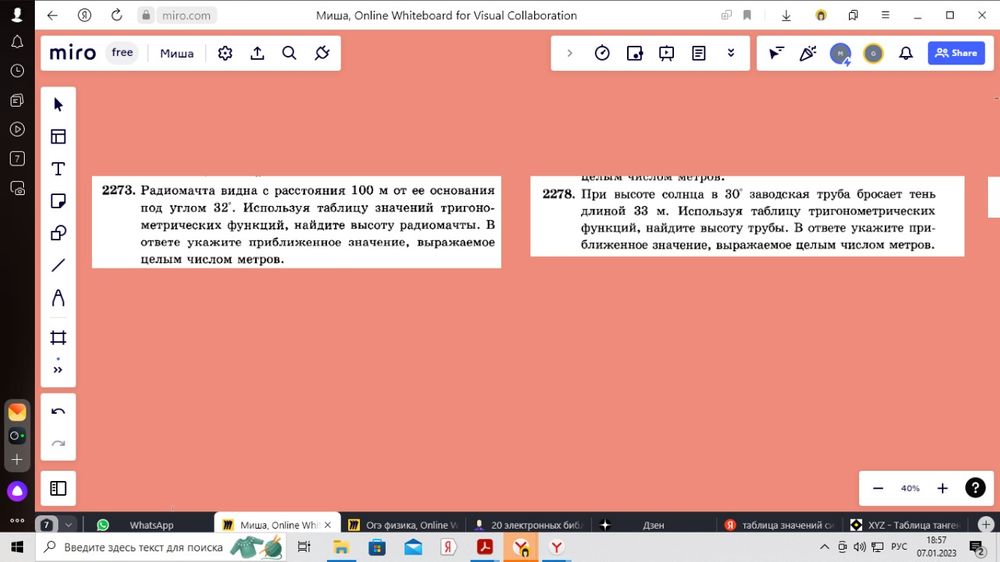
Task: Redo the action
Action: (x=58, y=443)
